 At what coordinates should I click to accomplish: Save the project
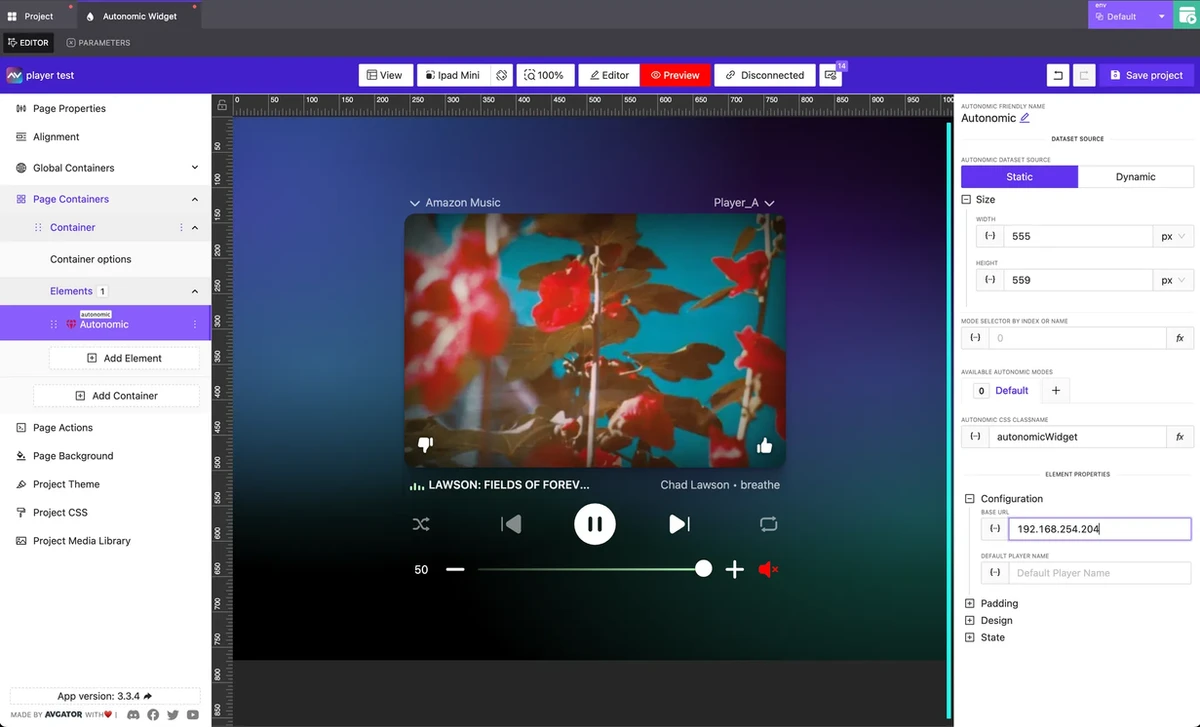(1147, 74)
